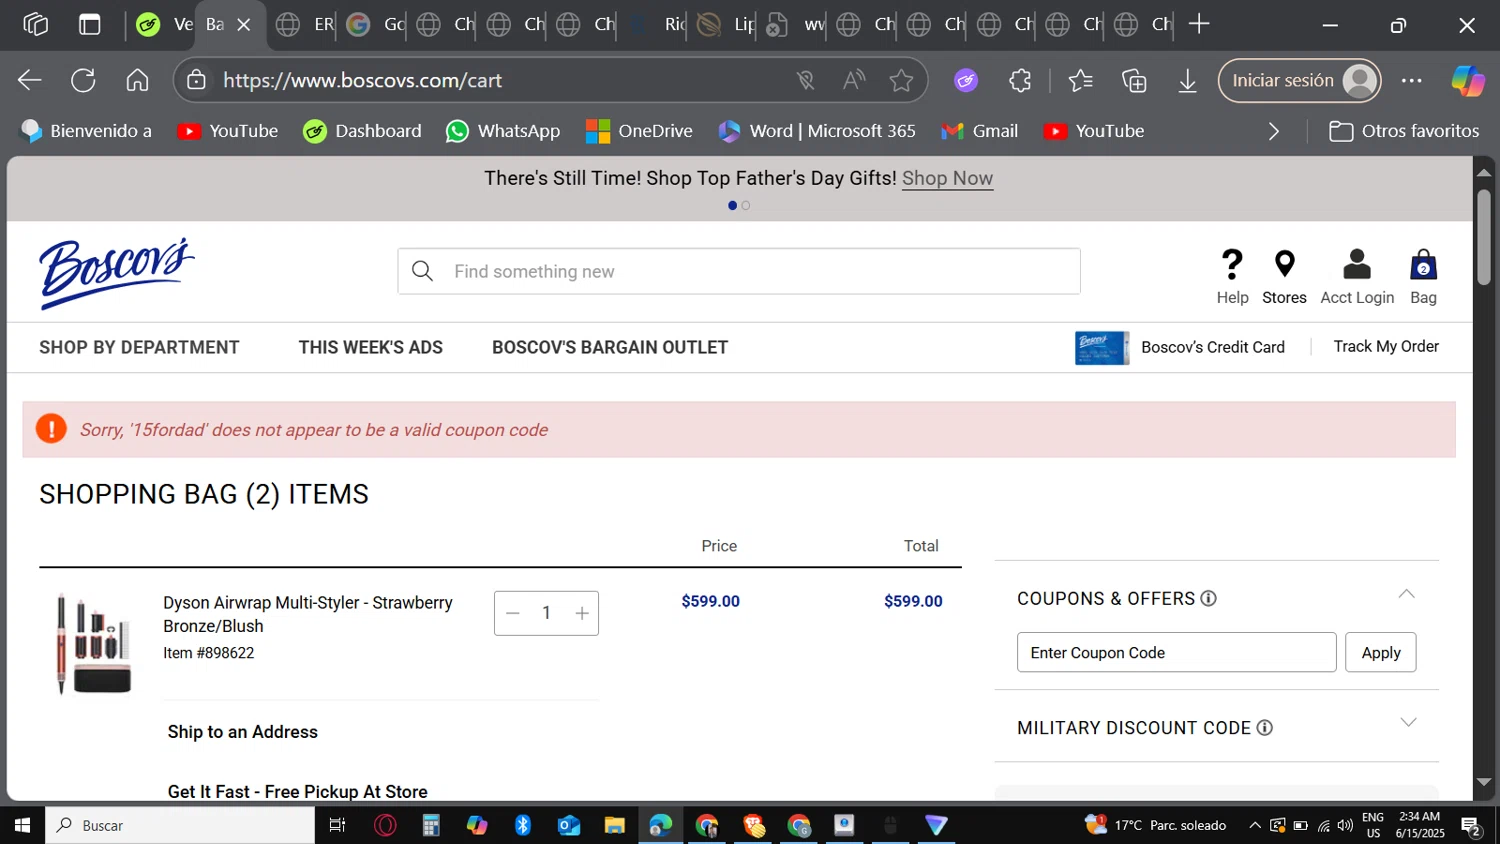Open the Downloads arrow icon
This screenshot has width=1500, height=844.
(x=1187, y=81)
